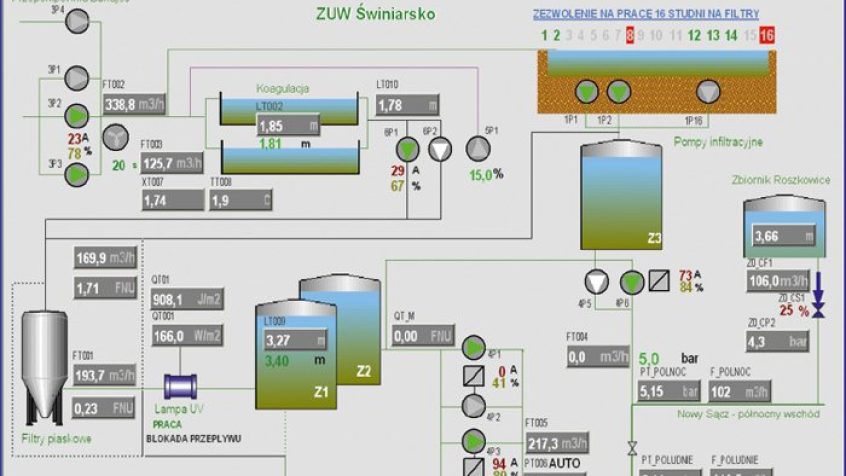This screenshot has width=846, height=476.
Task: Toggle well number 14 permit
Action: (x=731, y=36)
